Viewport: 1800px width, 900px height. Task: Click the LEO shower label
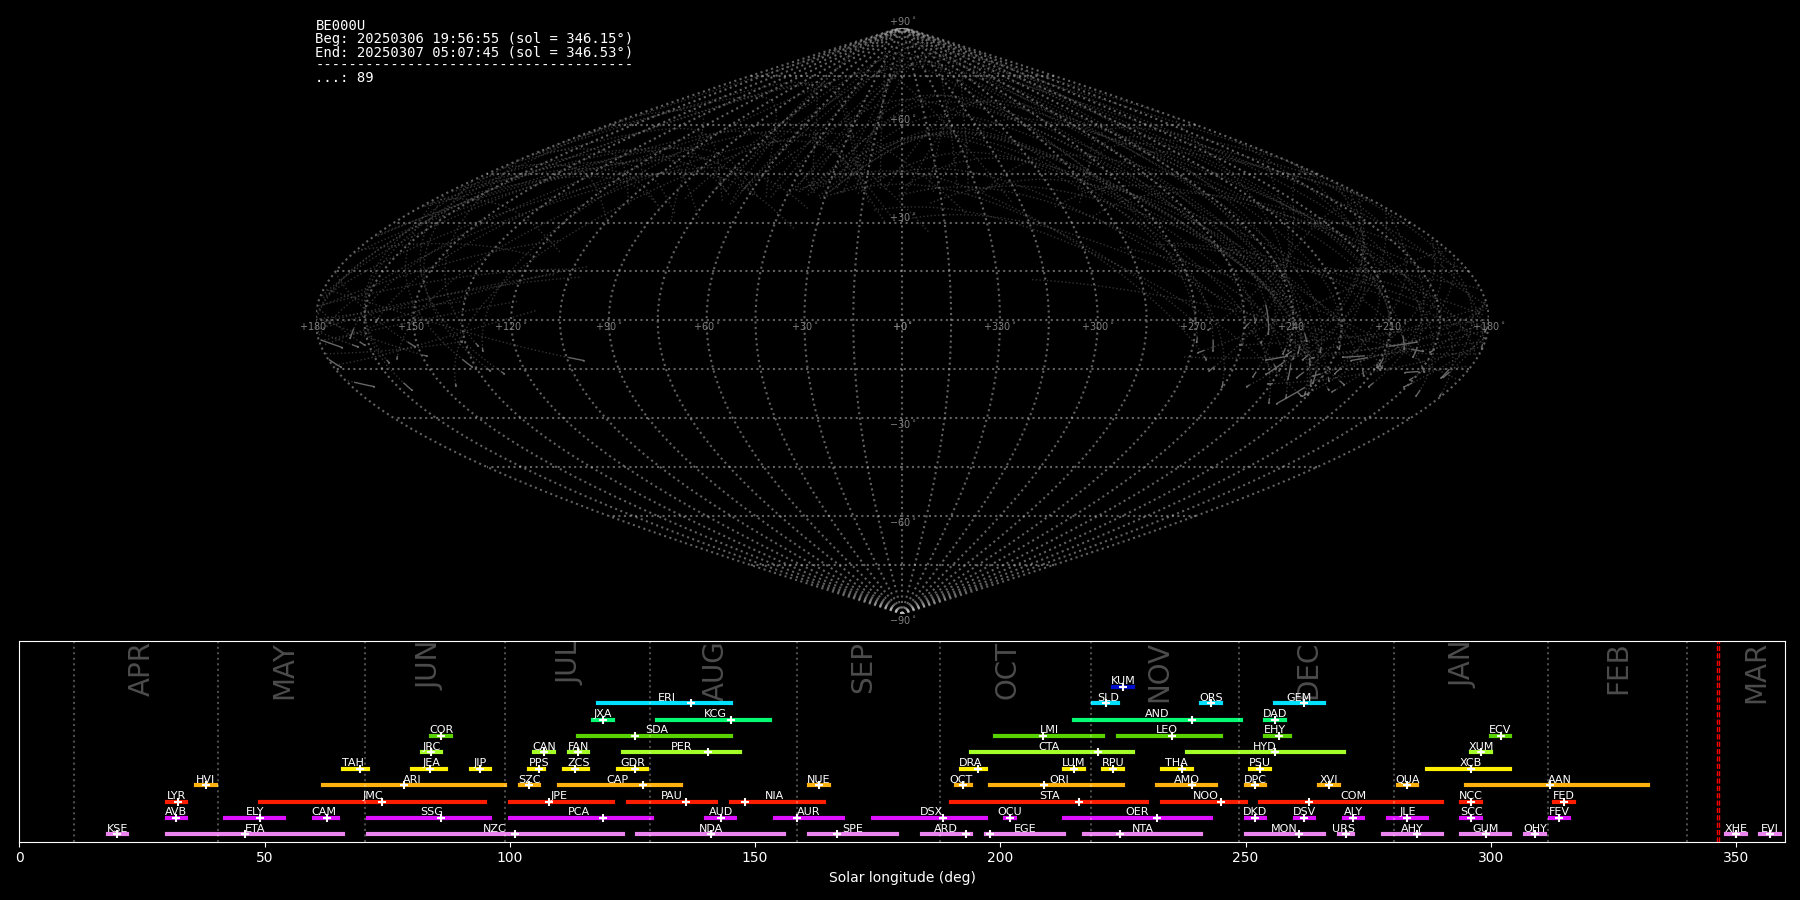pyautogui.click(x=1166, y=730)
